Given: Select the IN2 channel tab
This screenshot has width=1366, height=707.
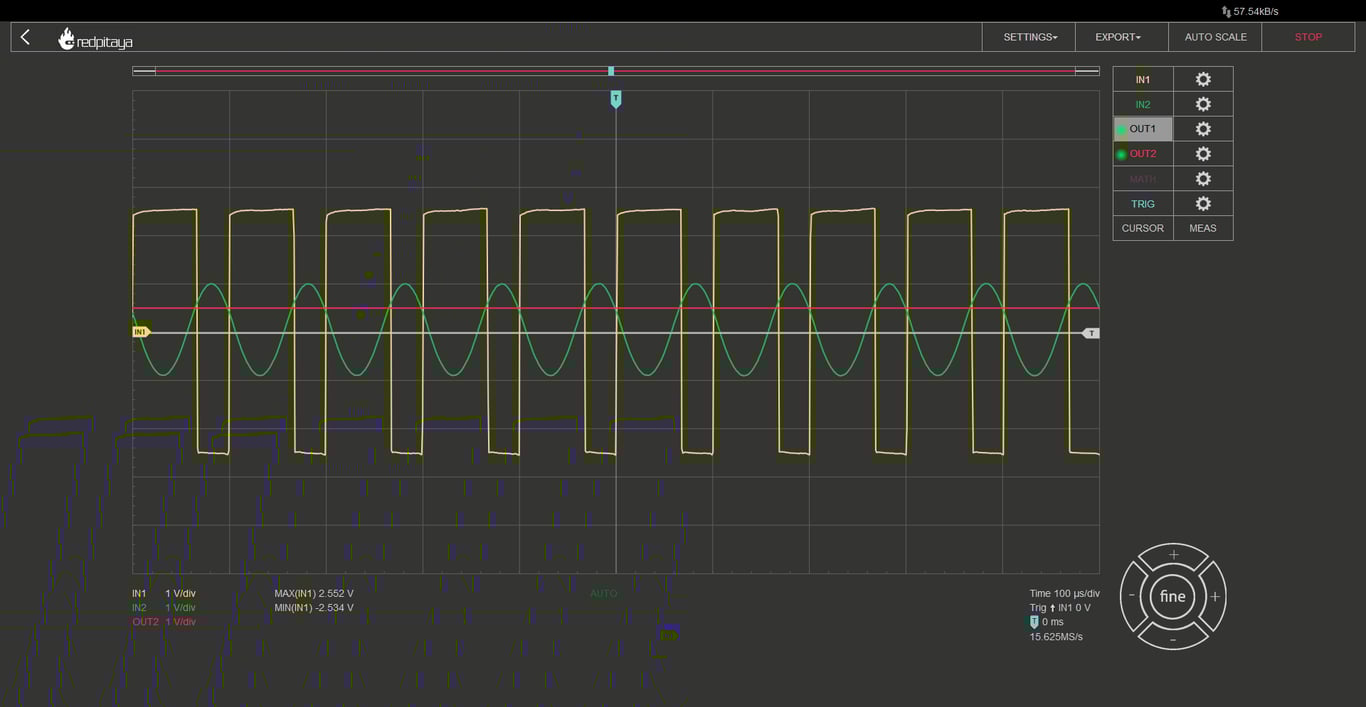Looking at the screenshot, I should click(1143, 104).
